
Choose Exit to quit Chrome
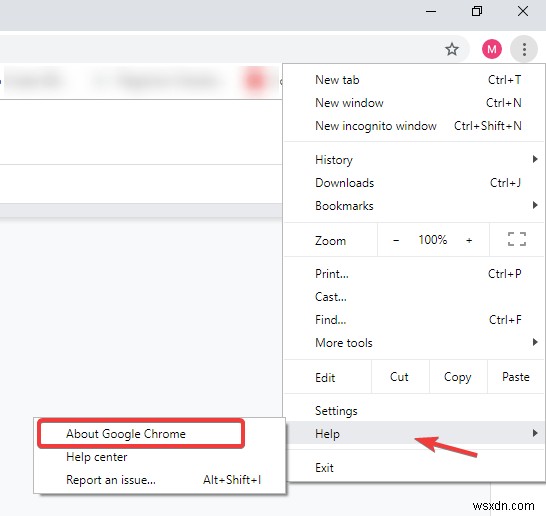(414, 467)
